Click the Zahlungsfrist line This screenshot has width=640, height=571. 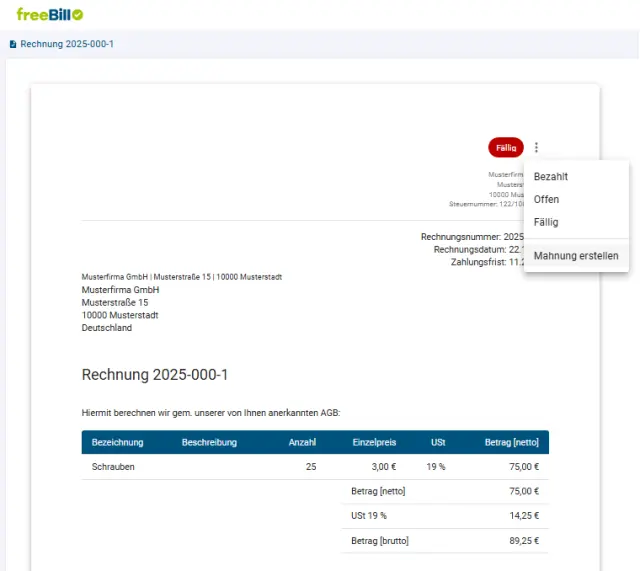click(x=487, y=262)
